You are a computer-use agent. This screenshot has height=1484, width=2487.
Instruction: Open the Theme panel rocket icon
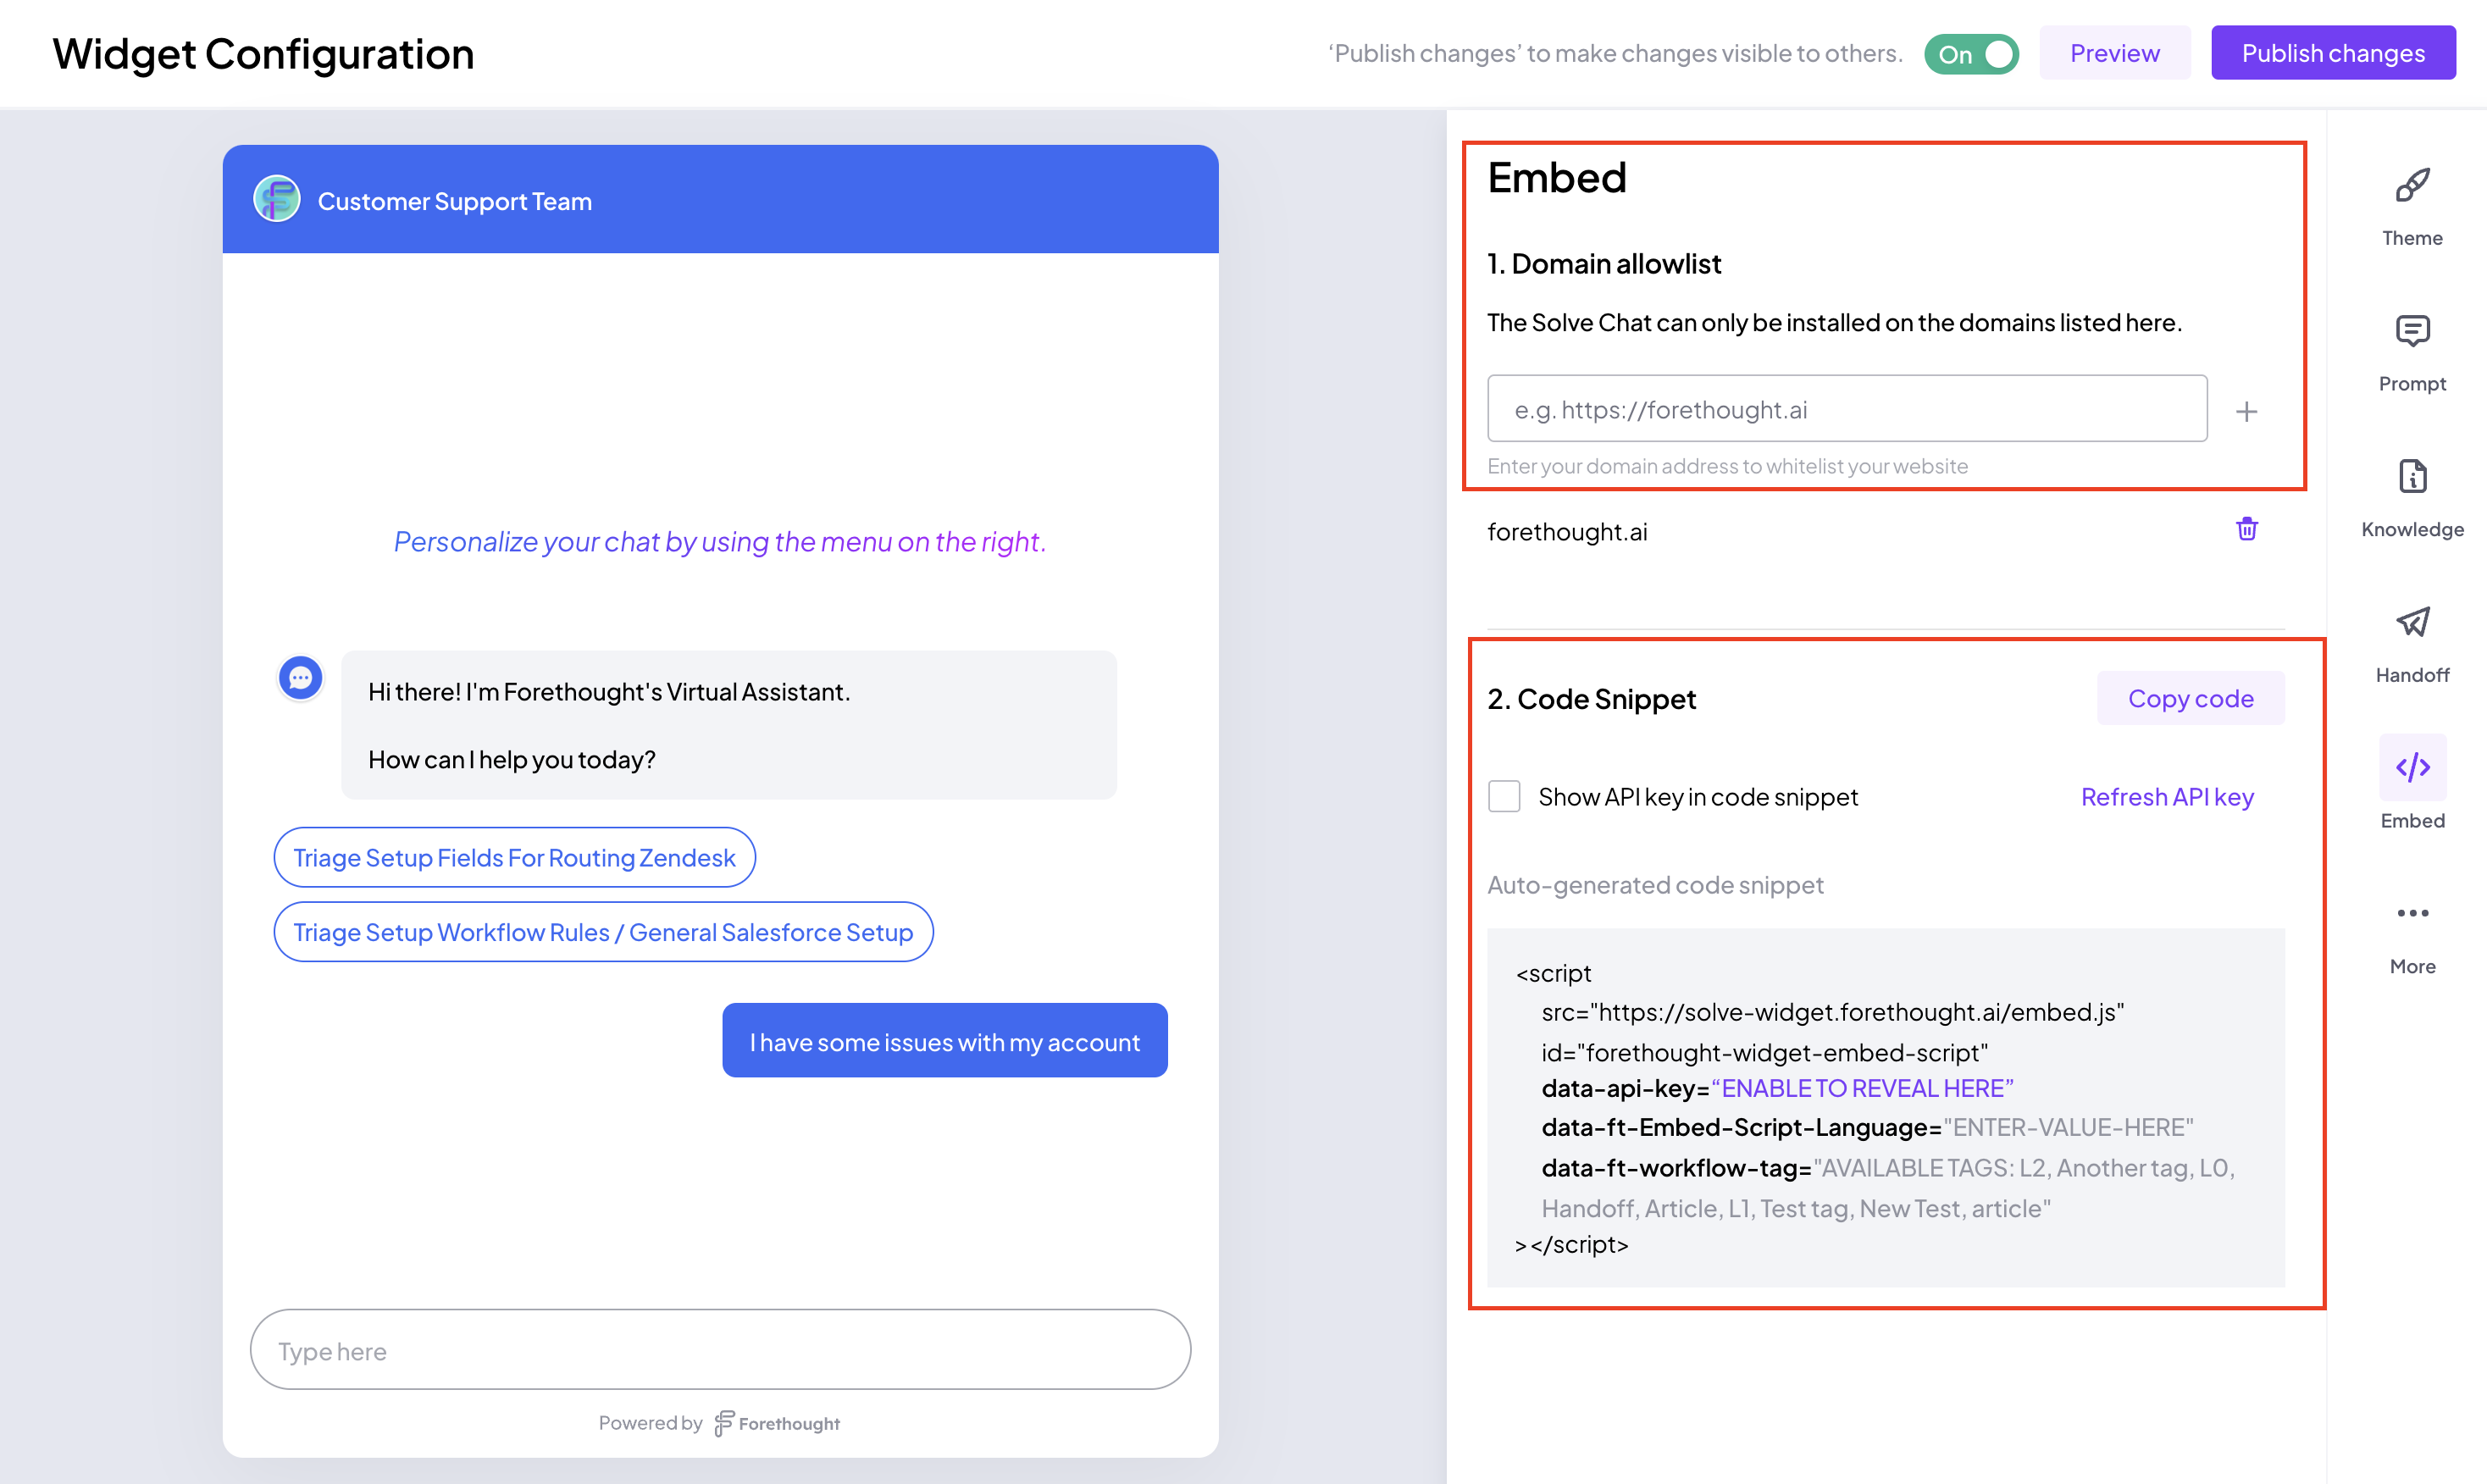[2412, 186]
